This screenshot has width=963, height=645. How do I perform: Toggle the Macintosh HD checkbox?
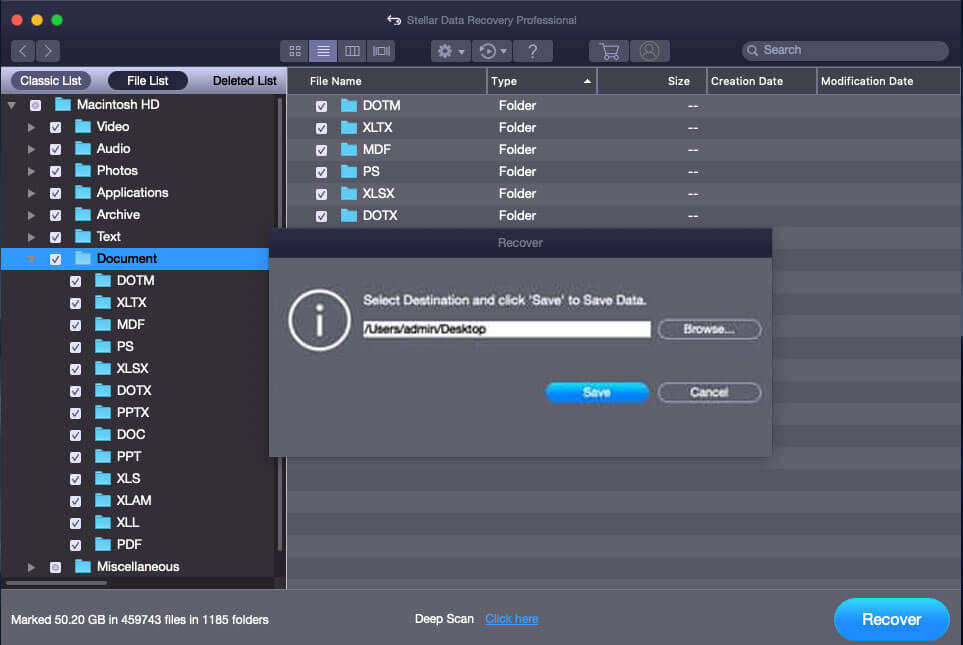[x=36, y=105]
